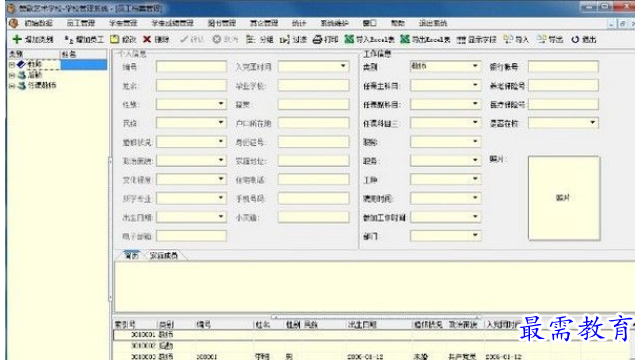Click the Add Employee (增加员工) toolbar icon
Screen dimensions: 641x360
[68, 39]
